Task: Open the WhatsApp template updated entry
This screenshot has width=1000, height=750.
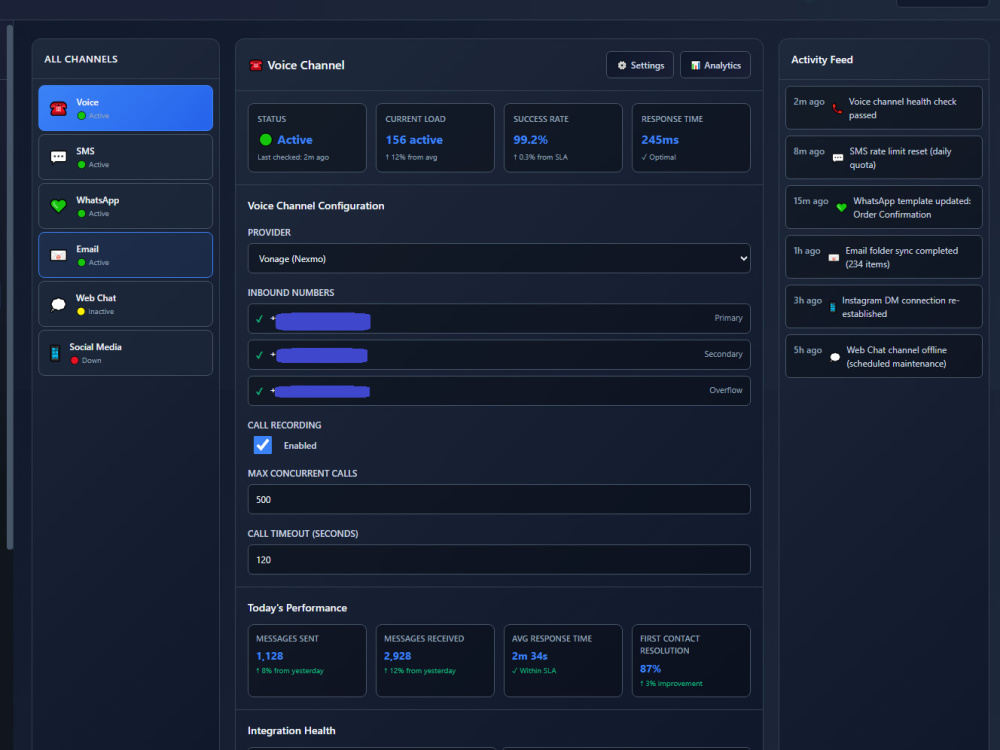Action: (x=884, y=207)
